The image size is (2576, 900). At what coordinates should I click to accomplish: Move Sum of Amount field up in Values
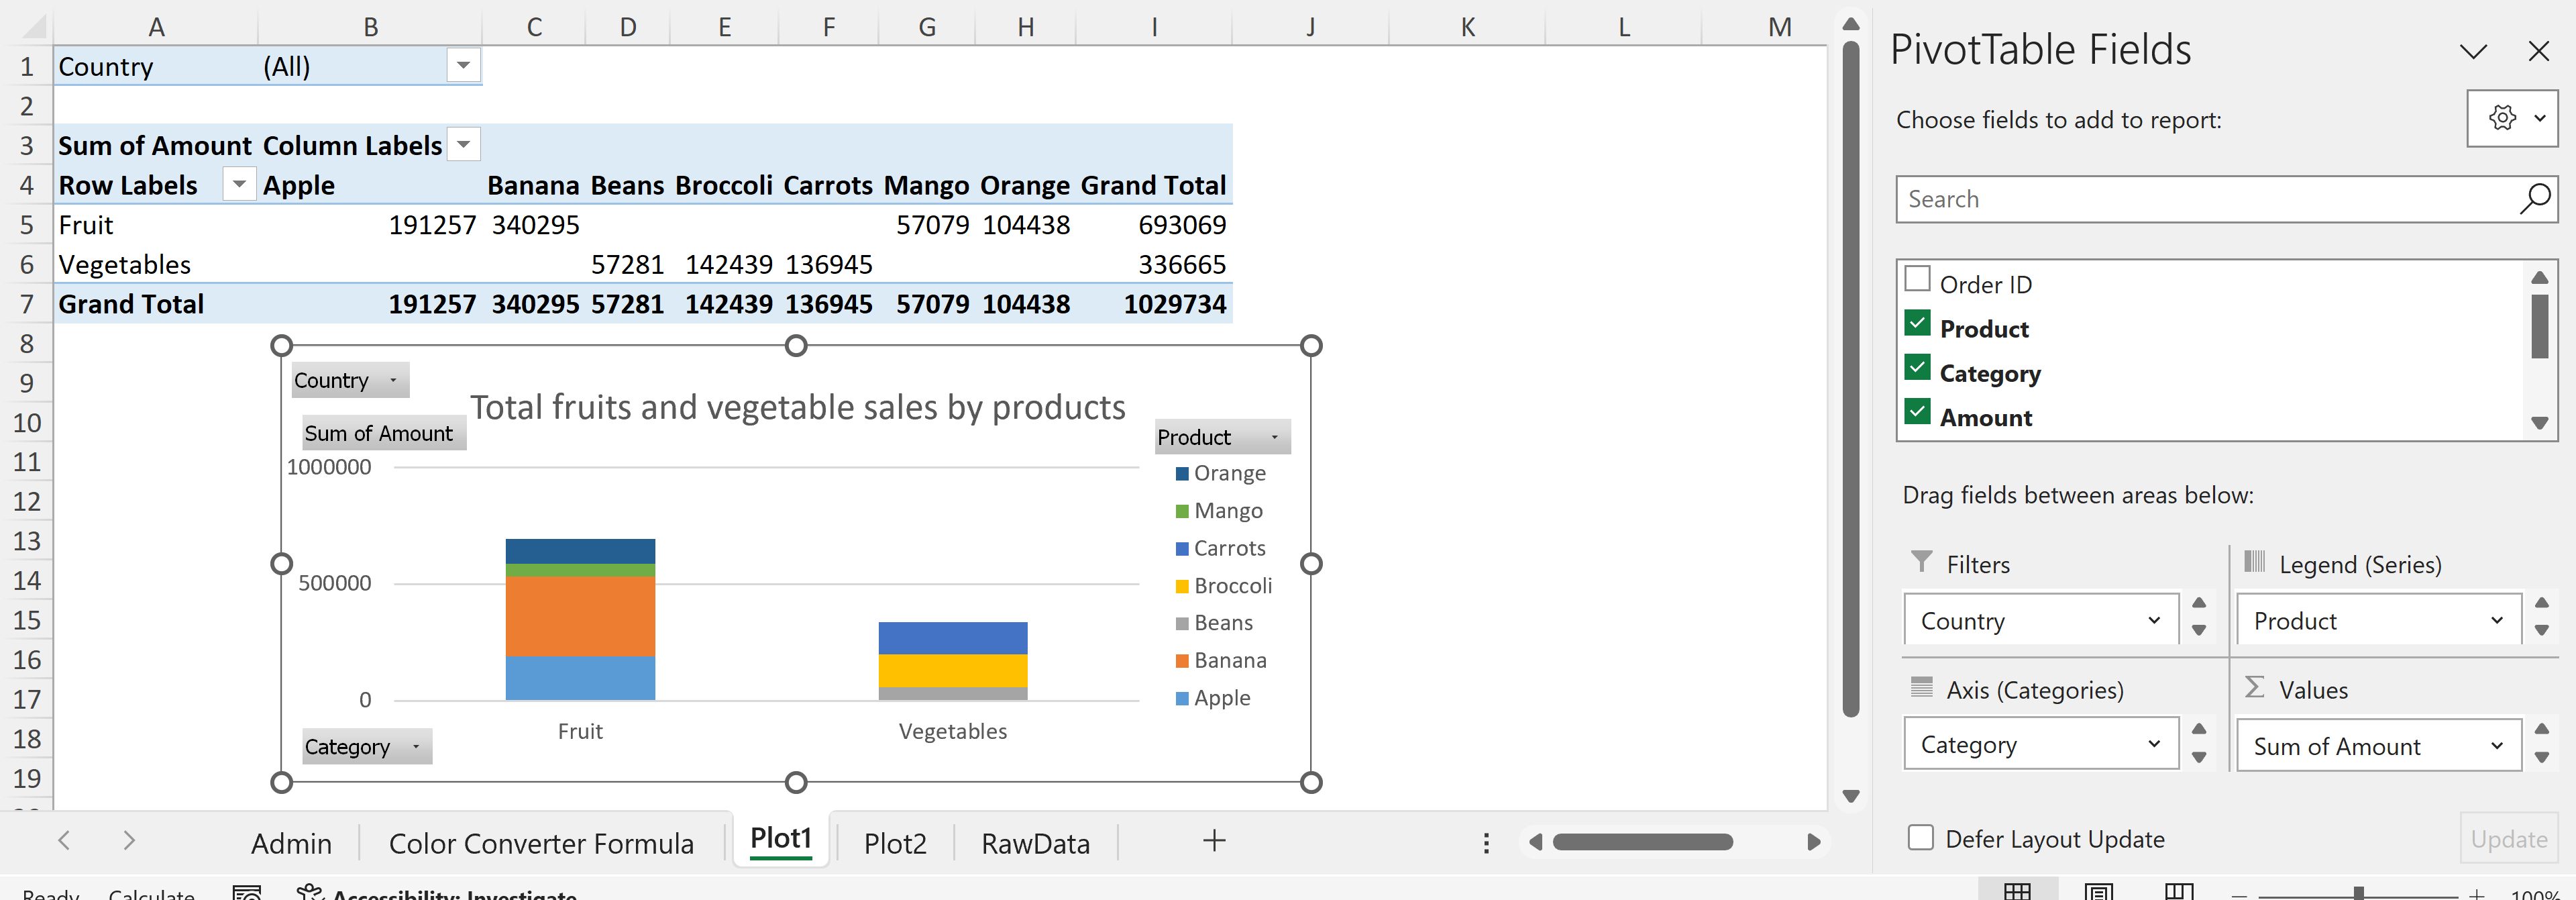coord(2541,729)
